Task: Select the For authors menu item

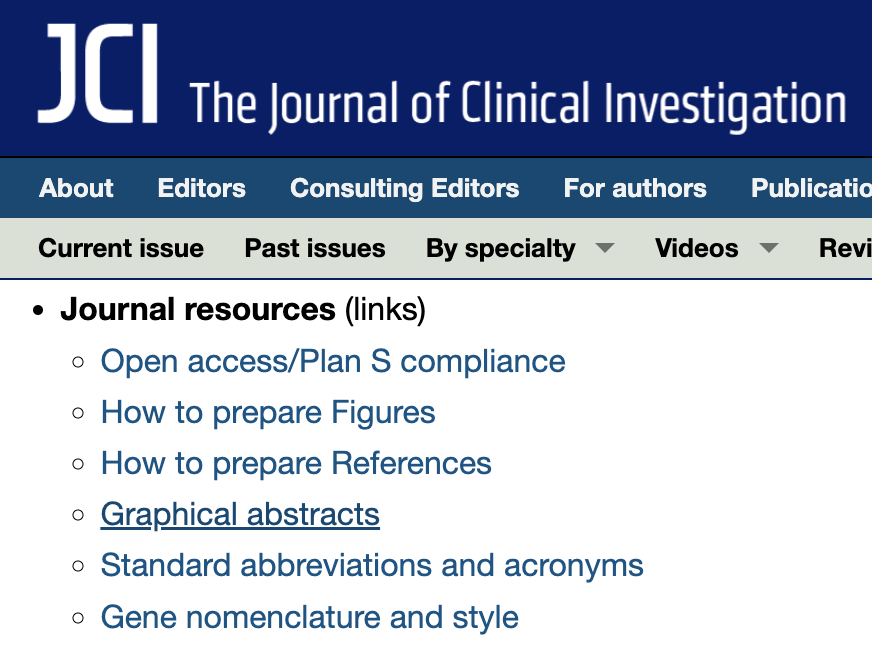Action: click(x=635, y=188)
